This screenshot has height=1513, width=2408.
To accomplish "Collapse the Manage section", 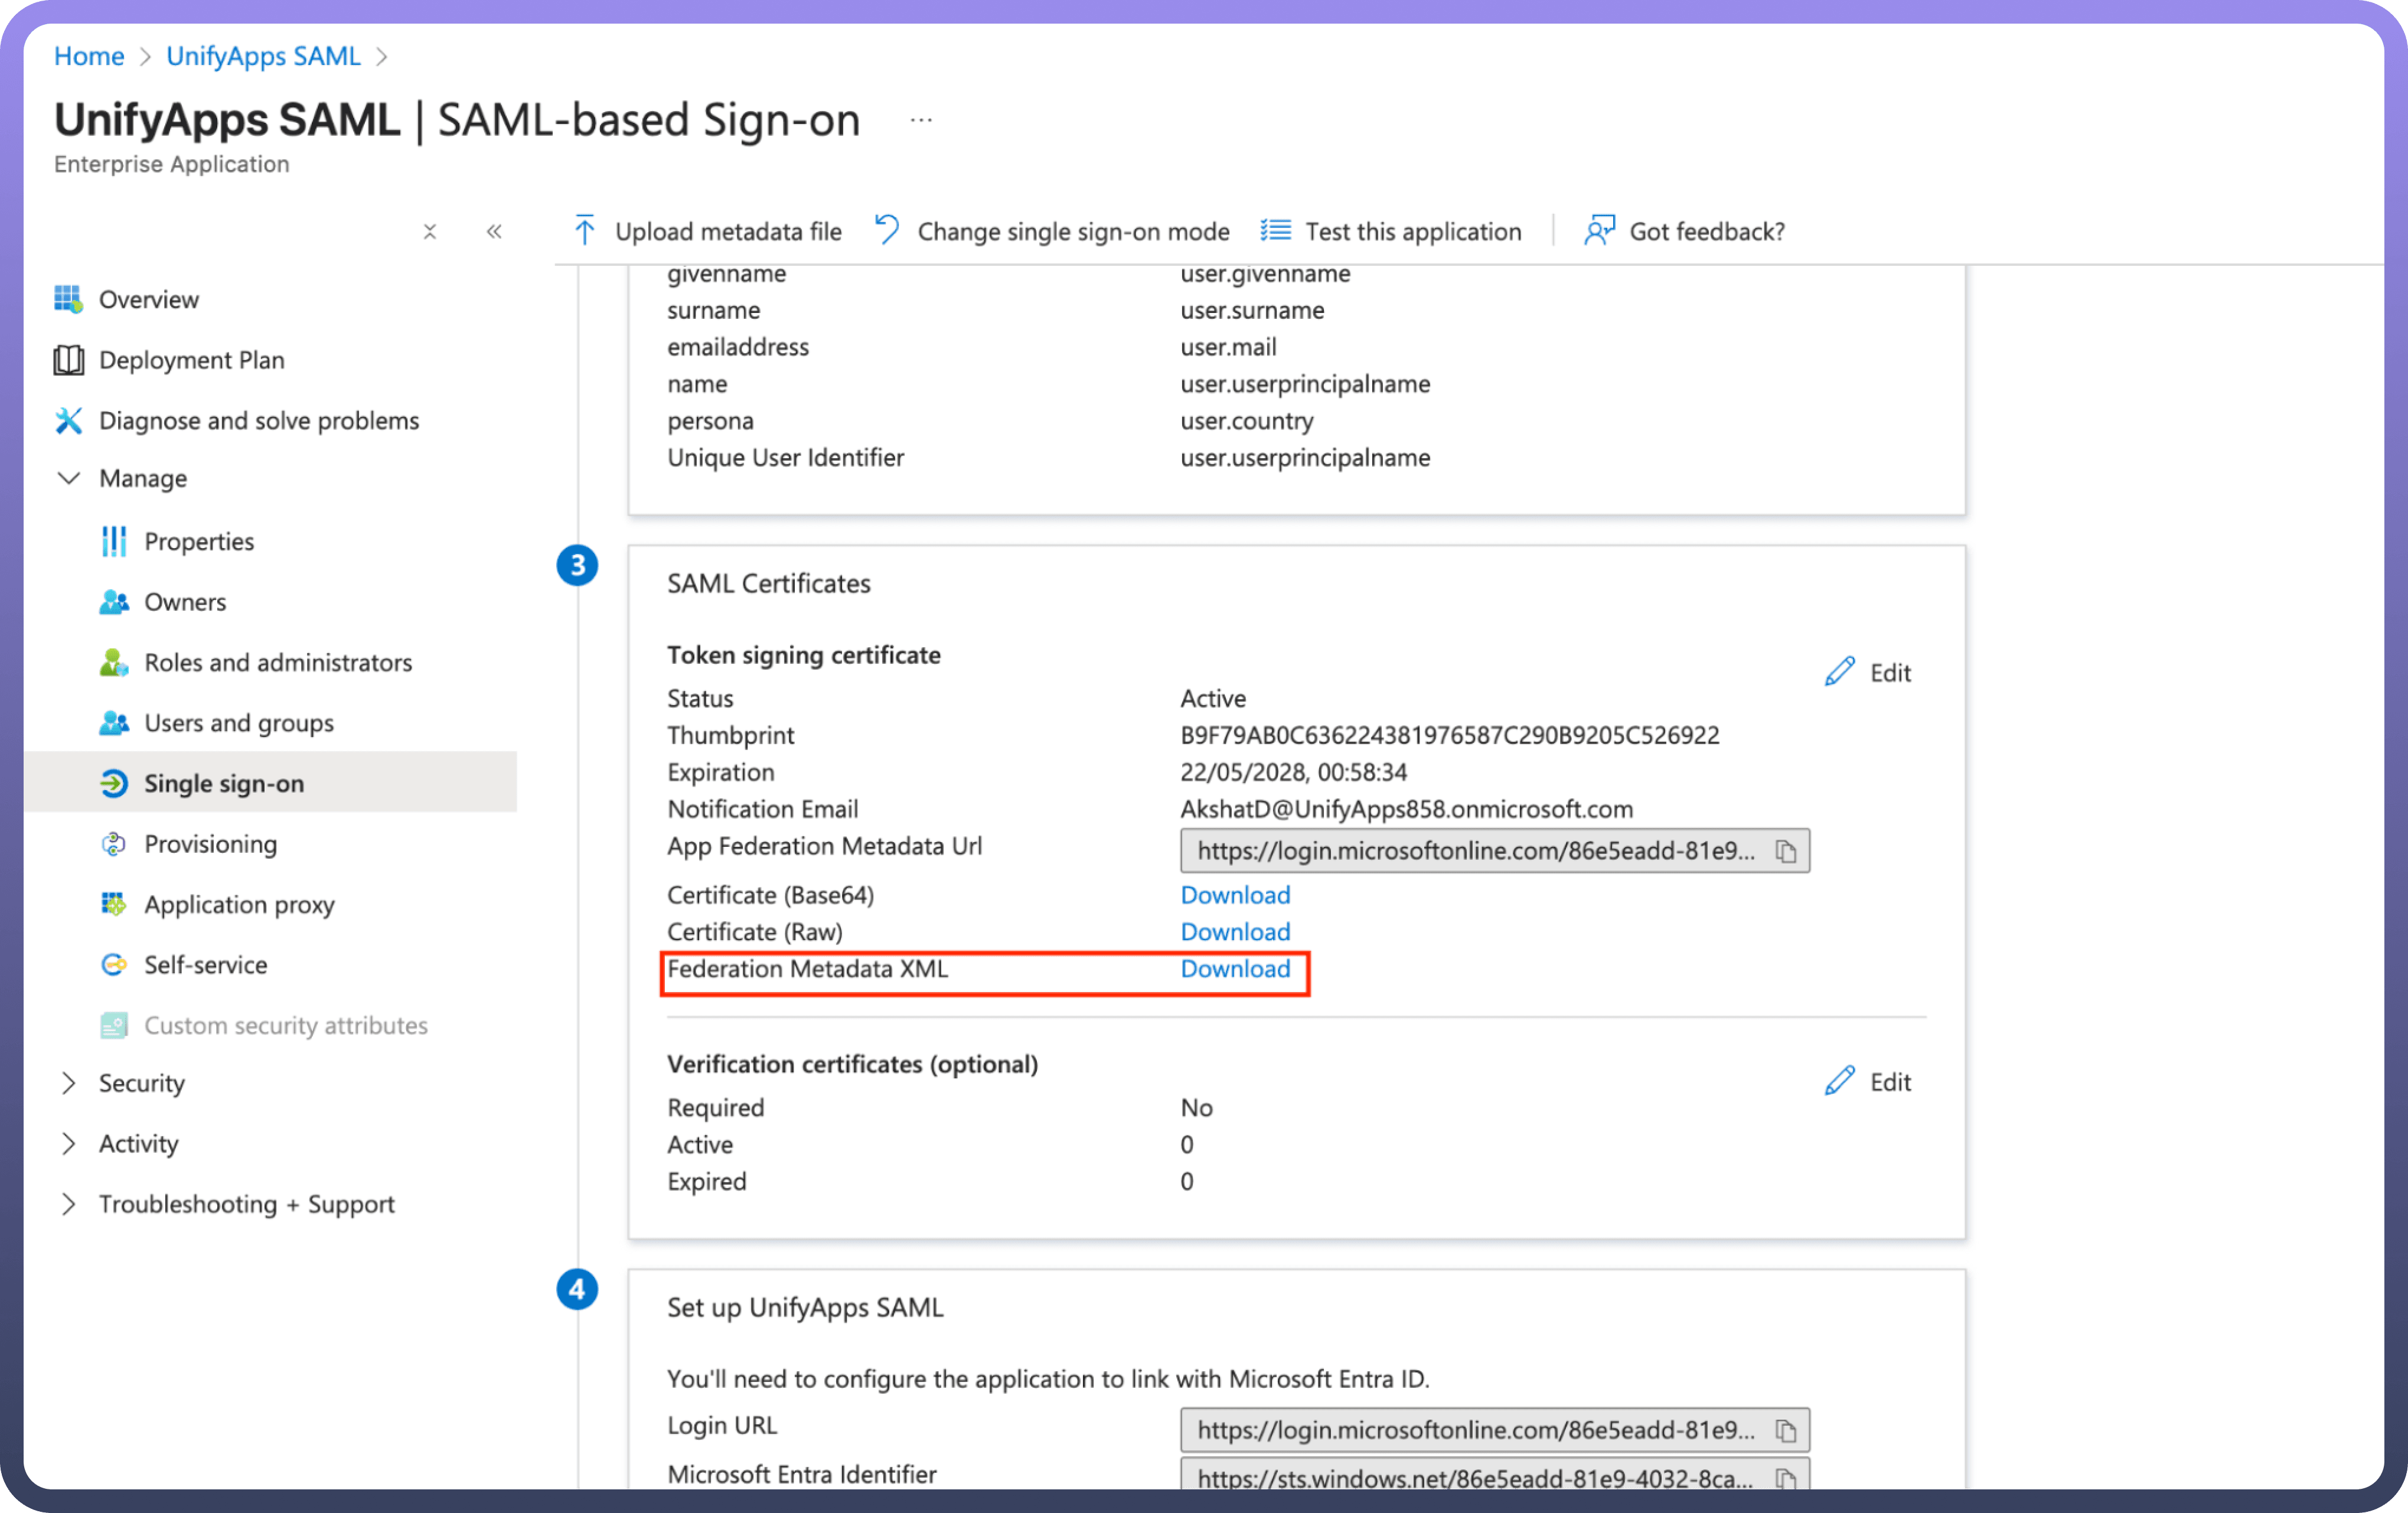I will pyautogui.click(x=68, y=478).
